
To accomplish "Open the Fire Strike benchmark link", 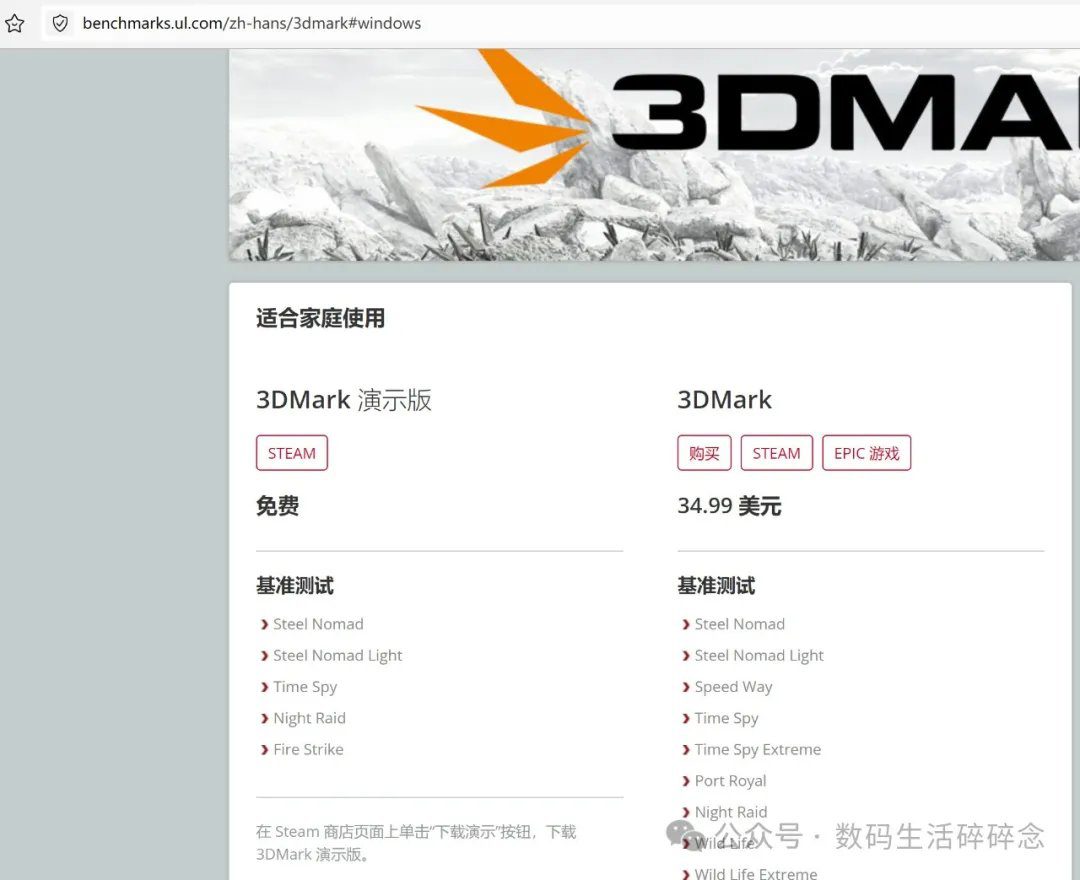I will coord(308,749).
